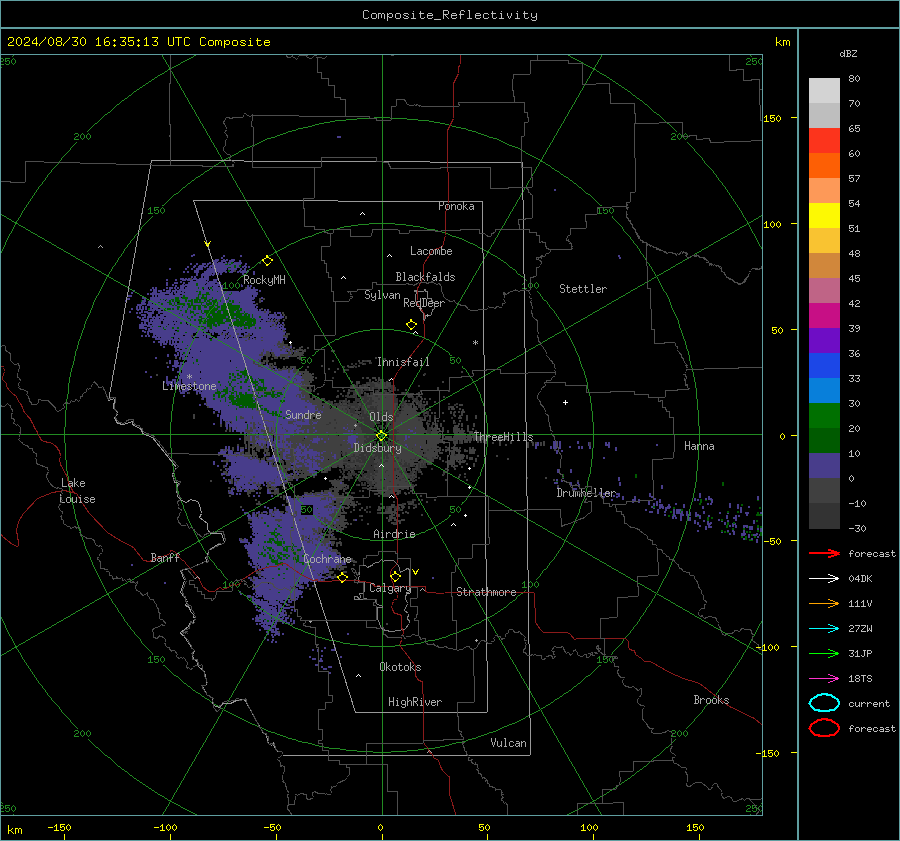Click the Drumheller town label
The image size is (900, 841).
pyautogui.click(x=586, y=493)
